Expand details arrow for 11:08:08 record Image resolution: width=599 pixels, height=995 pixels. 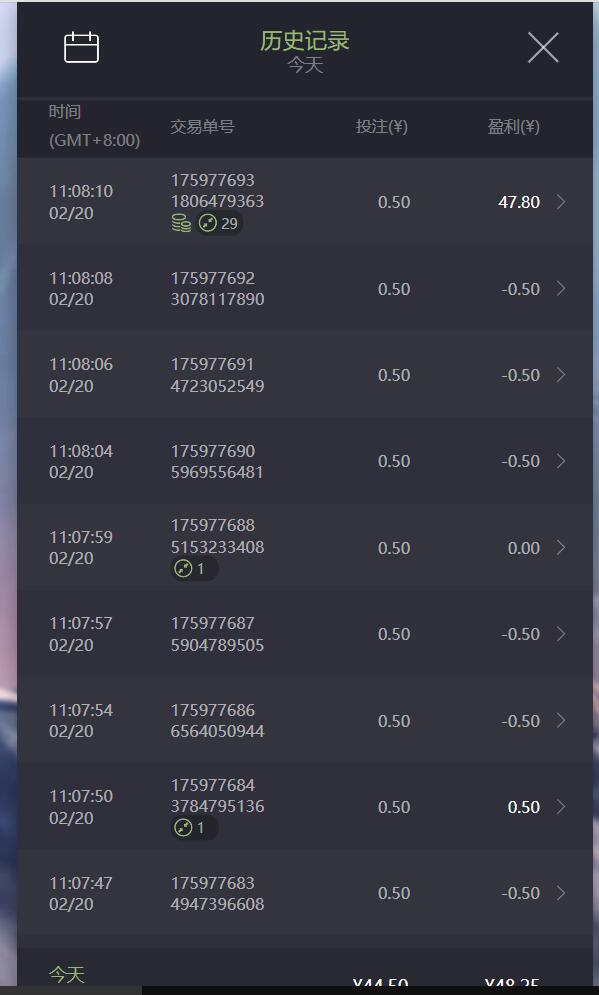561,289
